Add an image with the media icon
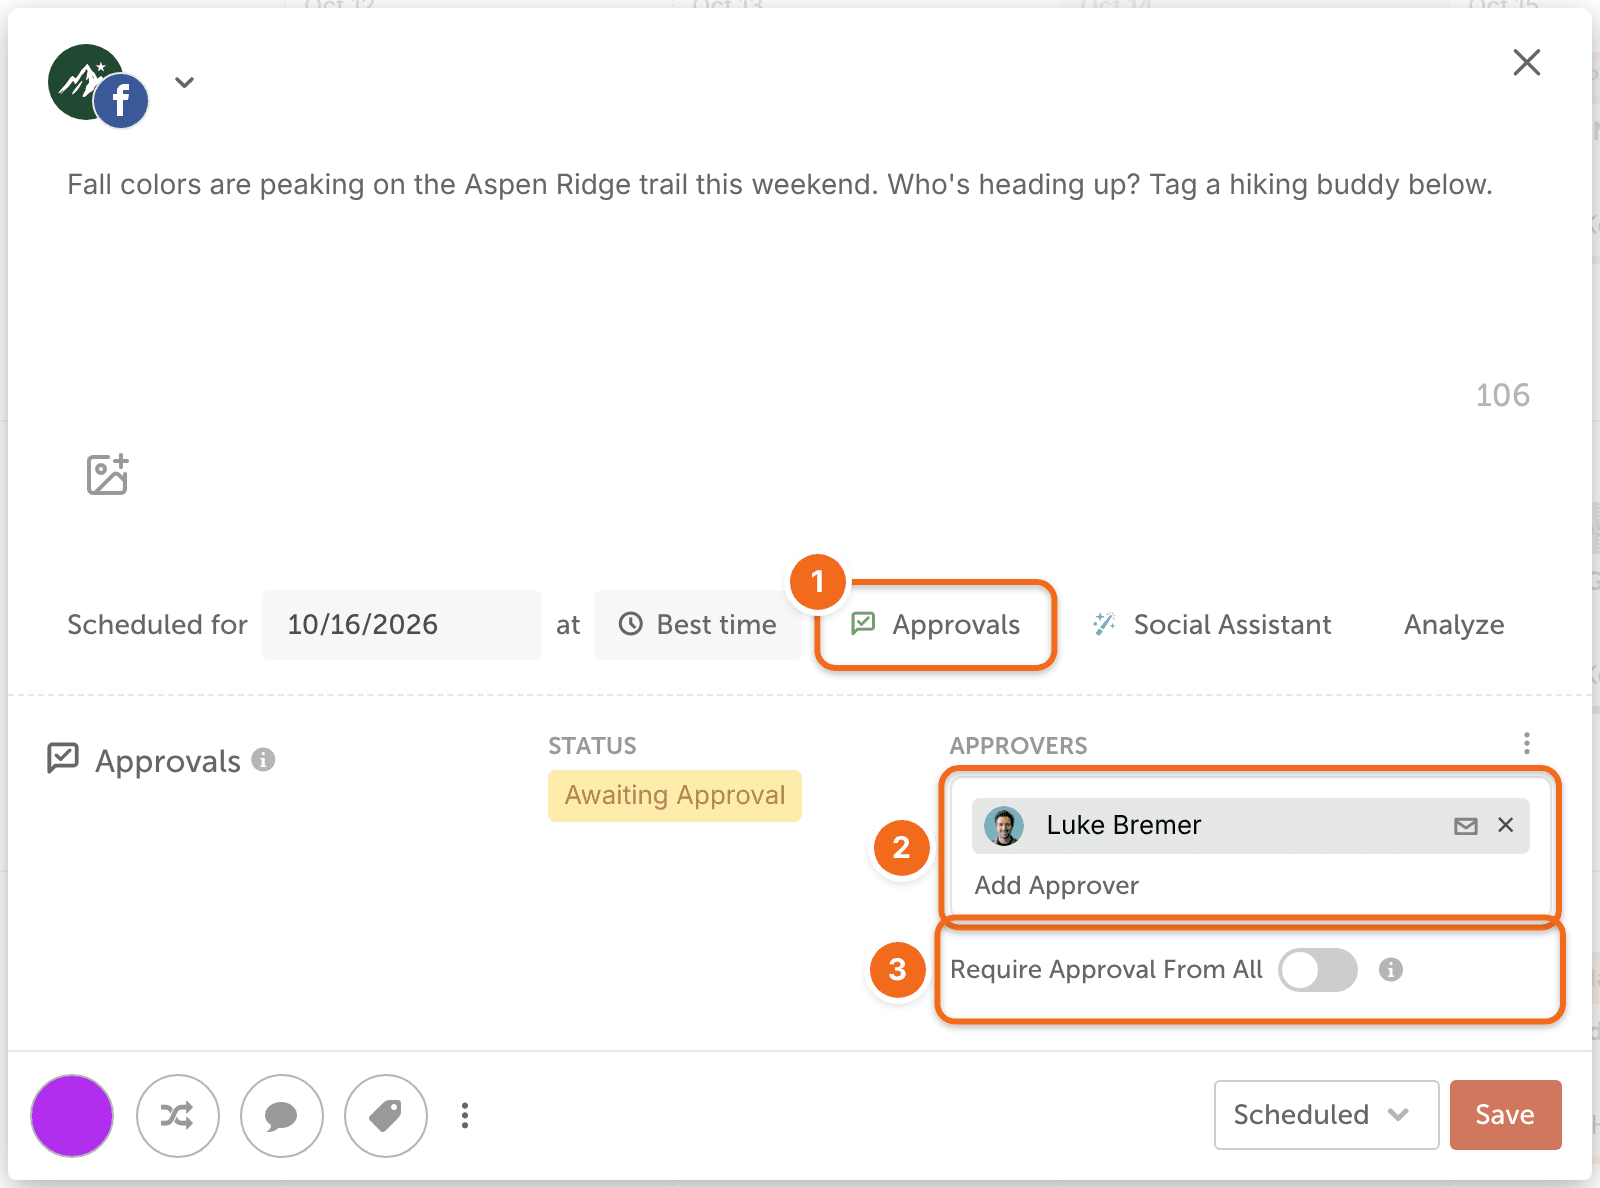This screenshot has width=1600, height=1188. point(107,475)
